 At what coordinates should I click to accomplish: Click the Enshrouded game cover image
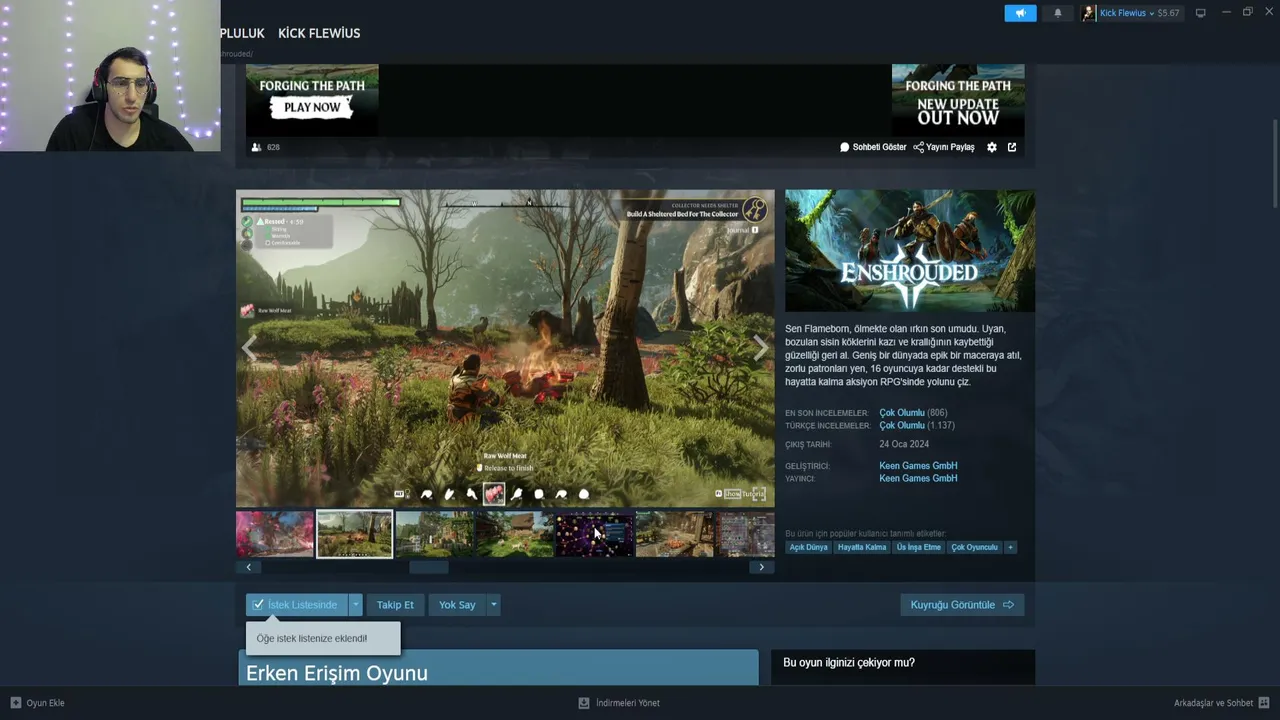[910, 251]
